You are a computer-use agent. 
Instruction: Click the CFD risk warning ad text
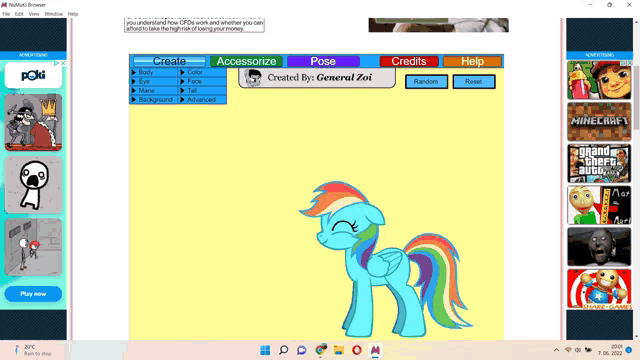click(195, 25)
